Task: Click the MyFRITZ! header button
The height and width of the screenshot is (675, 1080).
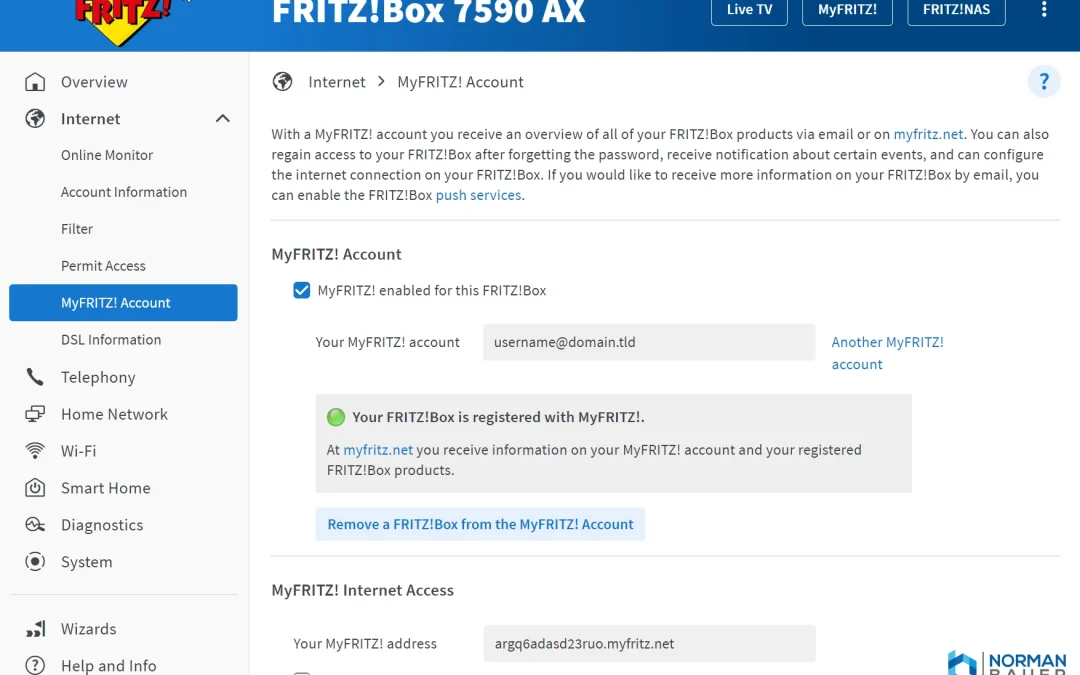Action: [x=847, y=10]
